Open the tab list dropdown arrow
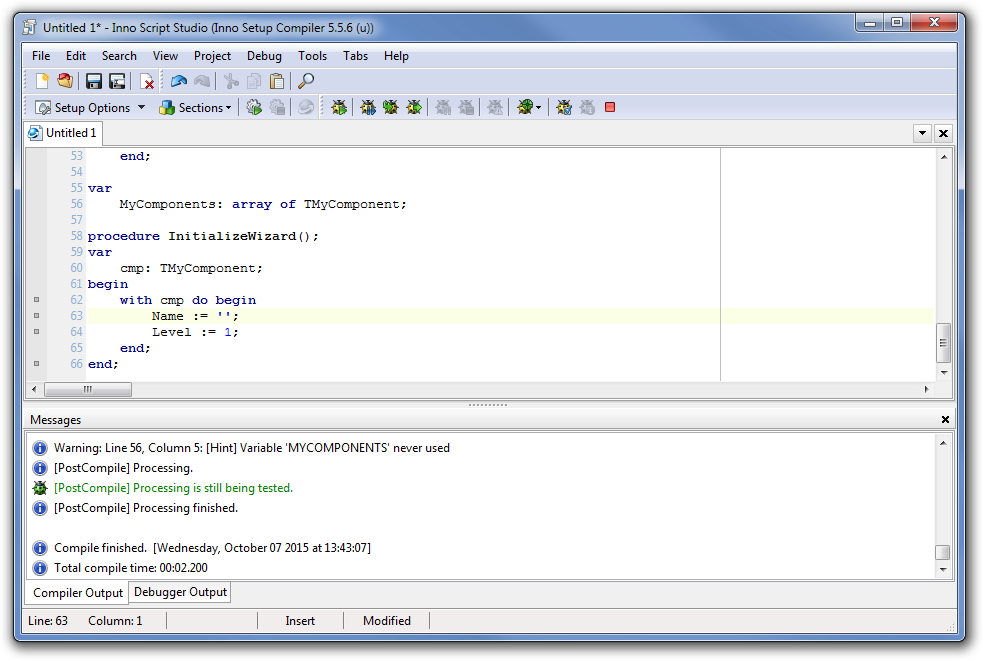 point(922,133)
